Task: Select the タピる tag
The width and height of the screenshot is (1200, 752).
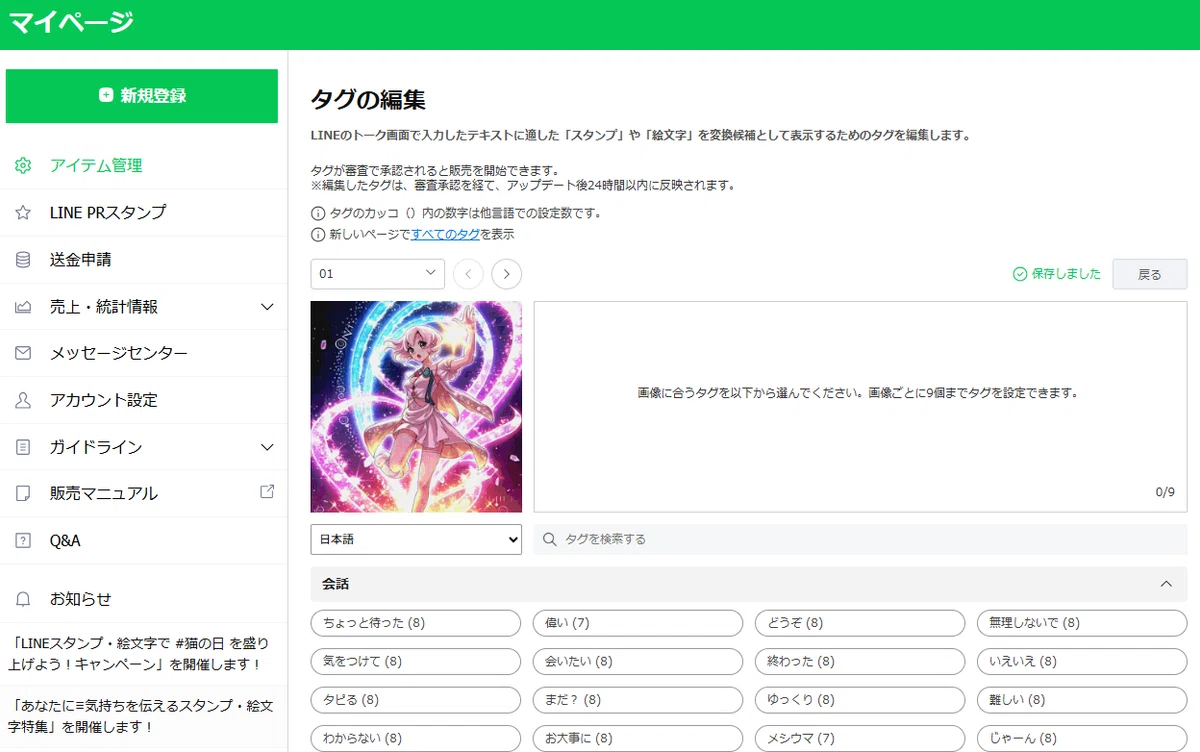Action: [x=416, y=700]
